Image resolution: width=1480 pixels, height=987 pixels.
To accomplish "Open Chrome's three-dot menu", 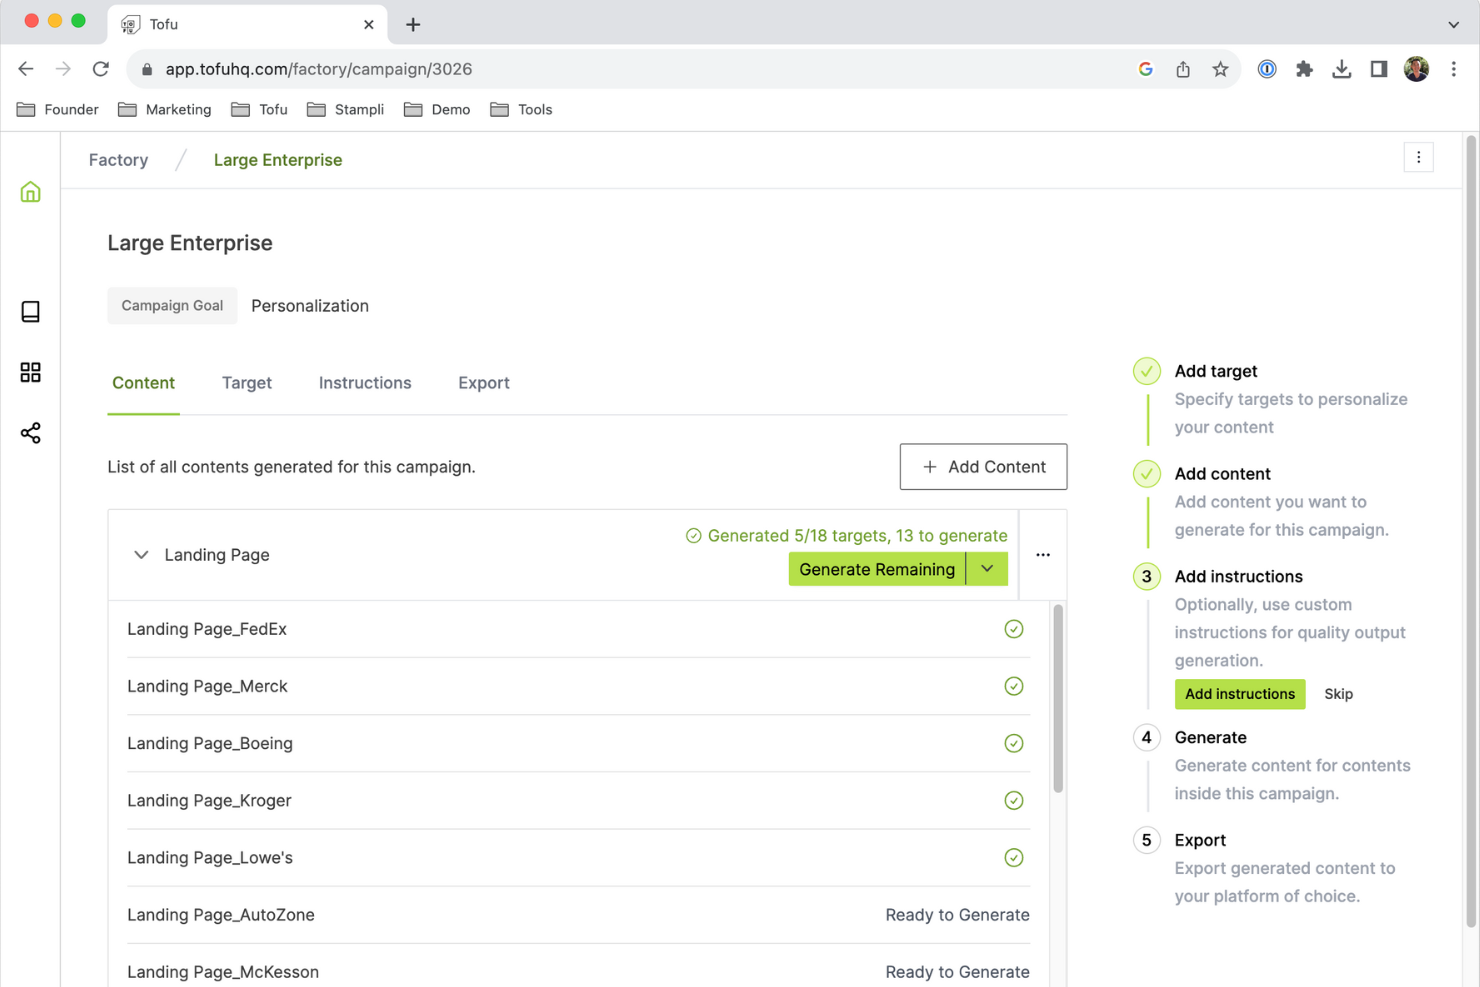I will [1454, 69].
